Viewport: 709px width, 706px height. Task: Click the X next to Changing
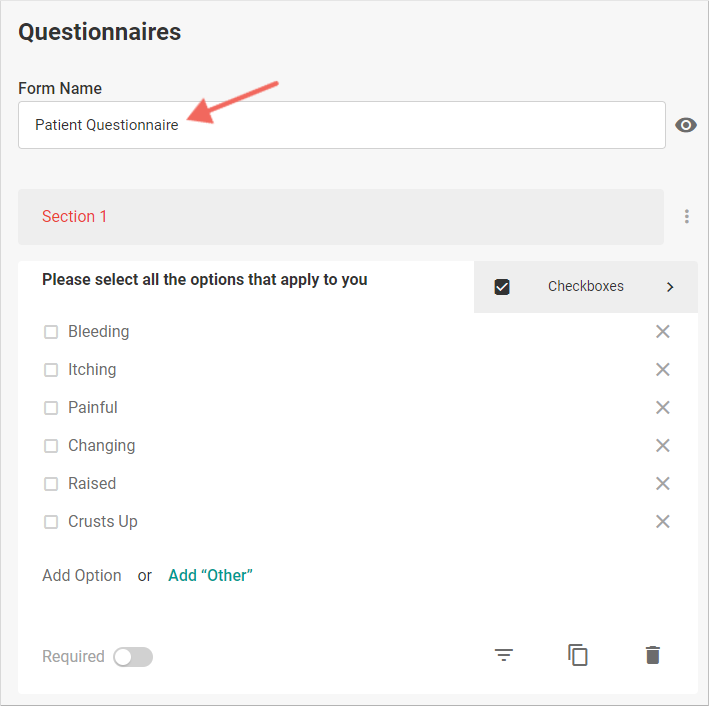point(662,445)
